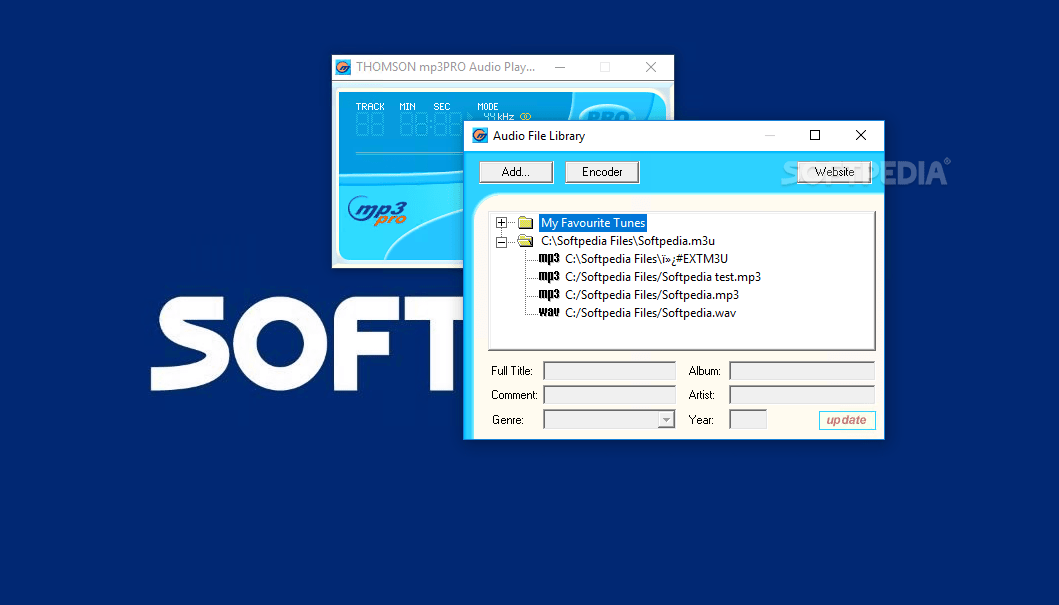Click inside the Full Title field
Viewport: 1059px width, 605px height.
click(608, 370)
